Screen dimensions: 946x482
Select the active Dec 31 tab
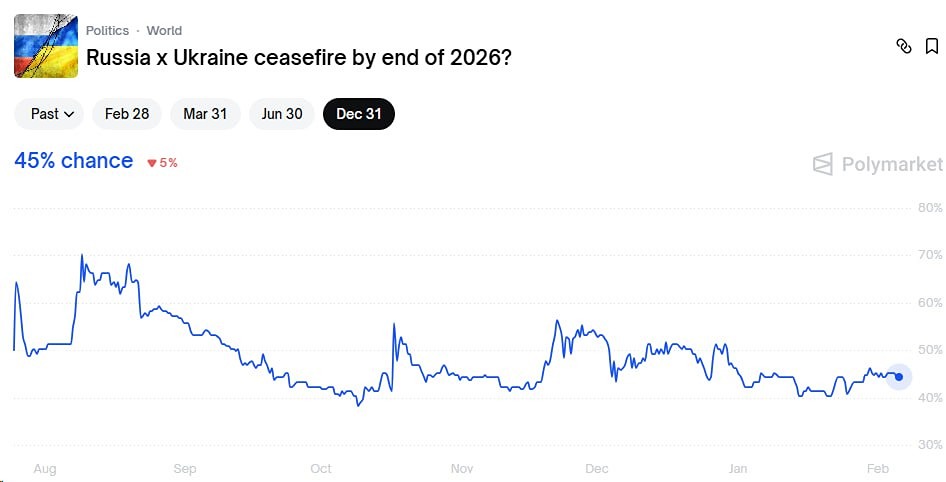coord(359,114)
